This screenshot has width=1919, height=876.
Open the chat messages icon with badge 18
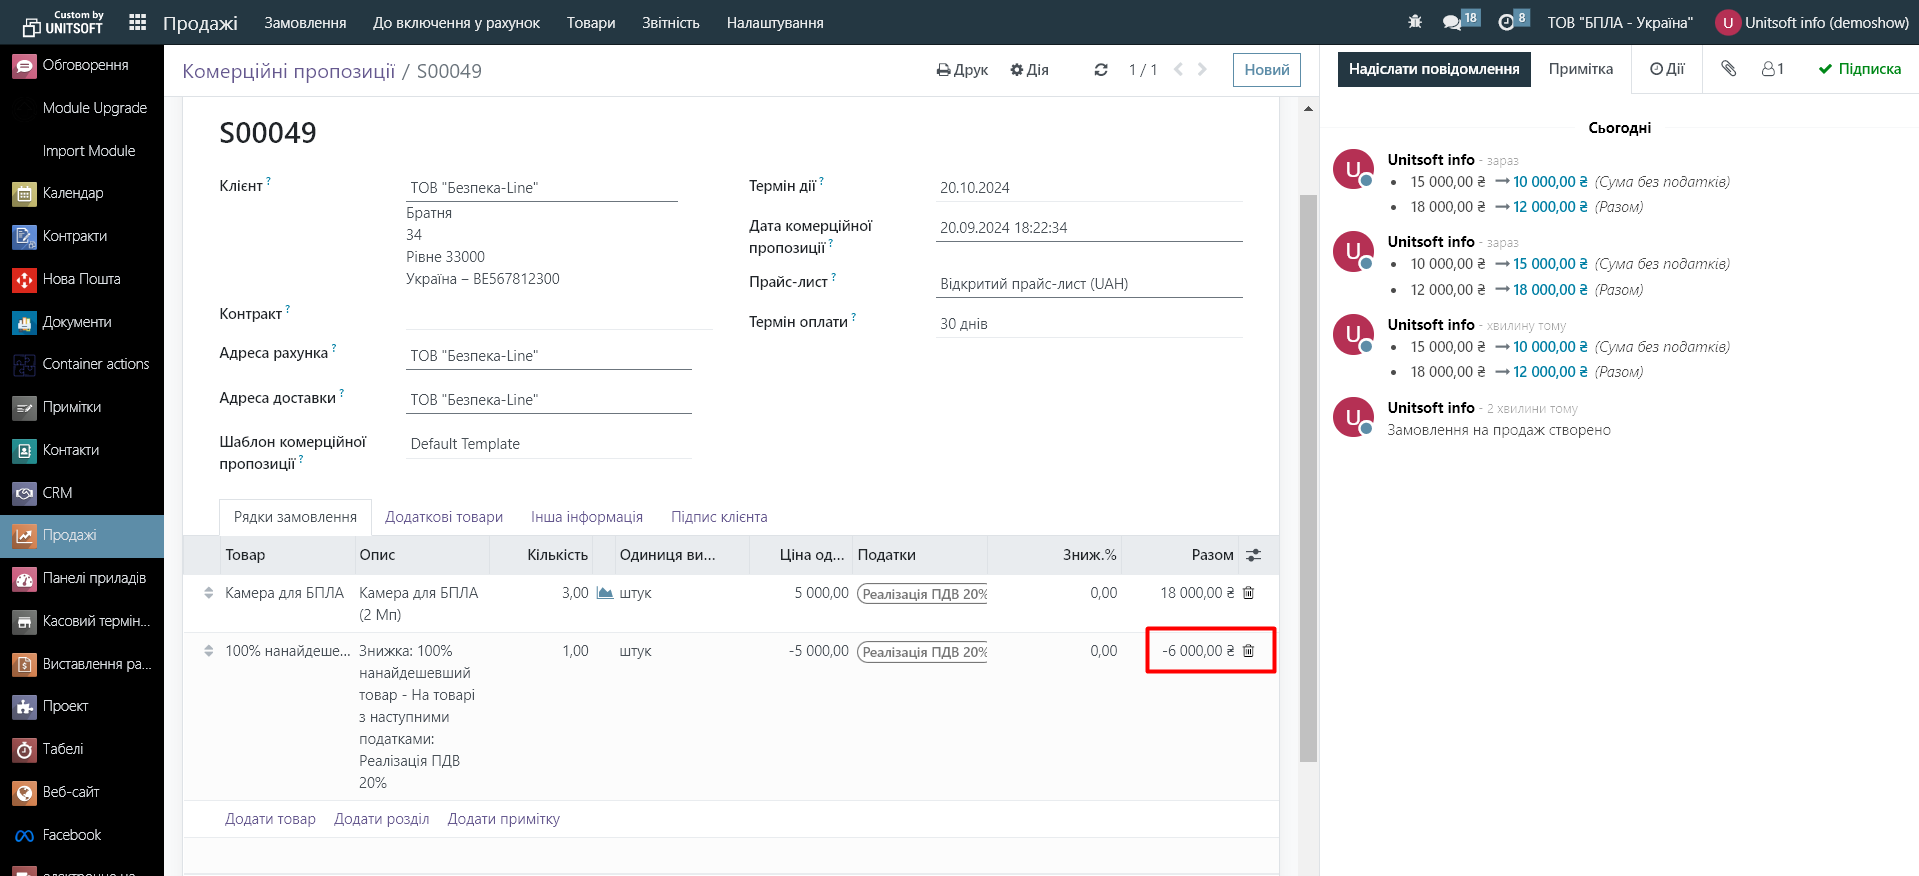(x=1453, y=22)
